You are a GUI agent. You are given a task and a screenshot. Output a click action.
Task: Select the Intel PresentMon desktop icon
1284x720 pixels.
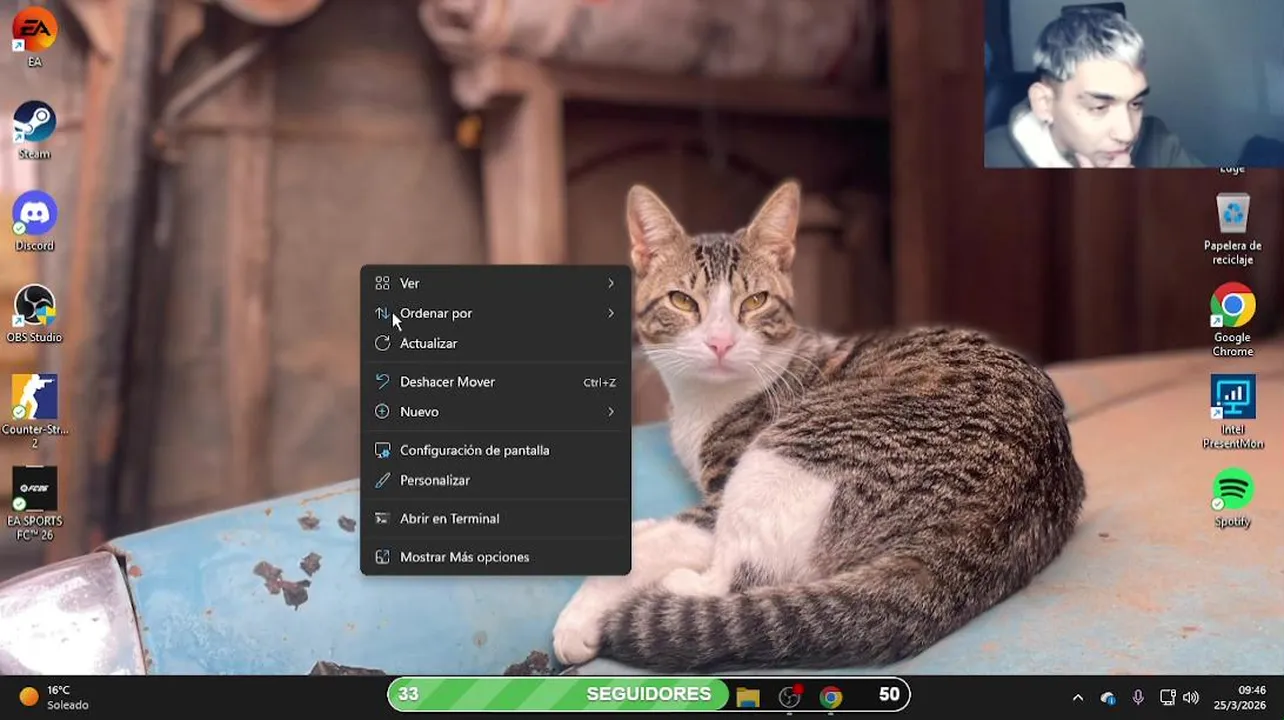pos(1232,412)
